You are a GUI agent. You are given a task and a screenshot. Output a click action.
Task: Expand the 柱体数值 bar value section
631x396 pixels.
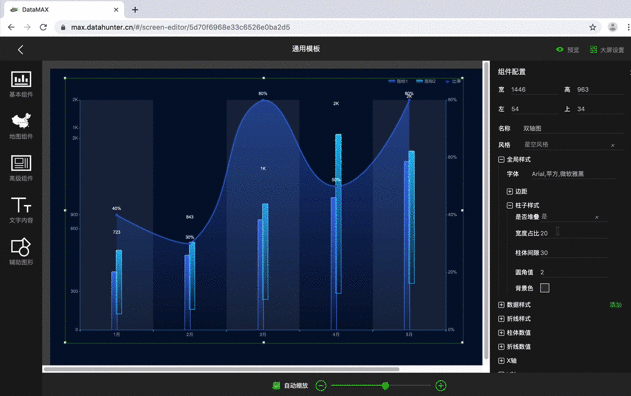501,333
